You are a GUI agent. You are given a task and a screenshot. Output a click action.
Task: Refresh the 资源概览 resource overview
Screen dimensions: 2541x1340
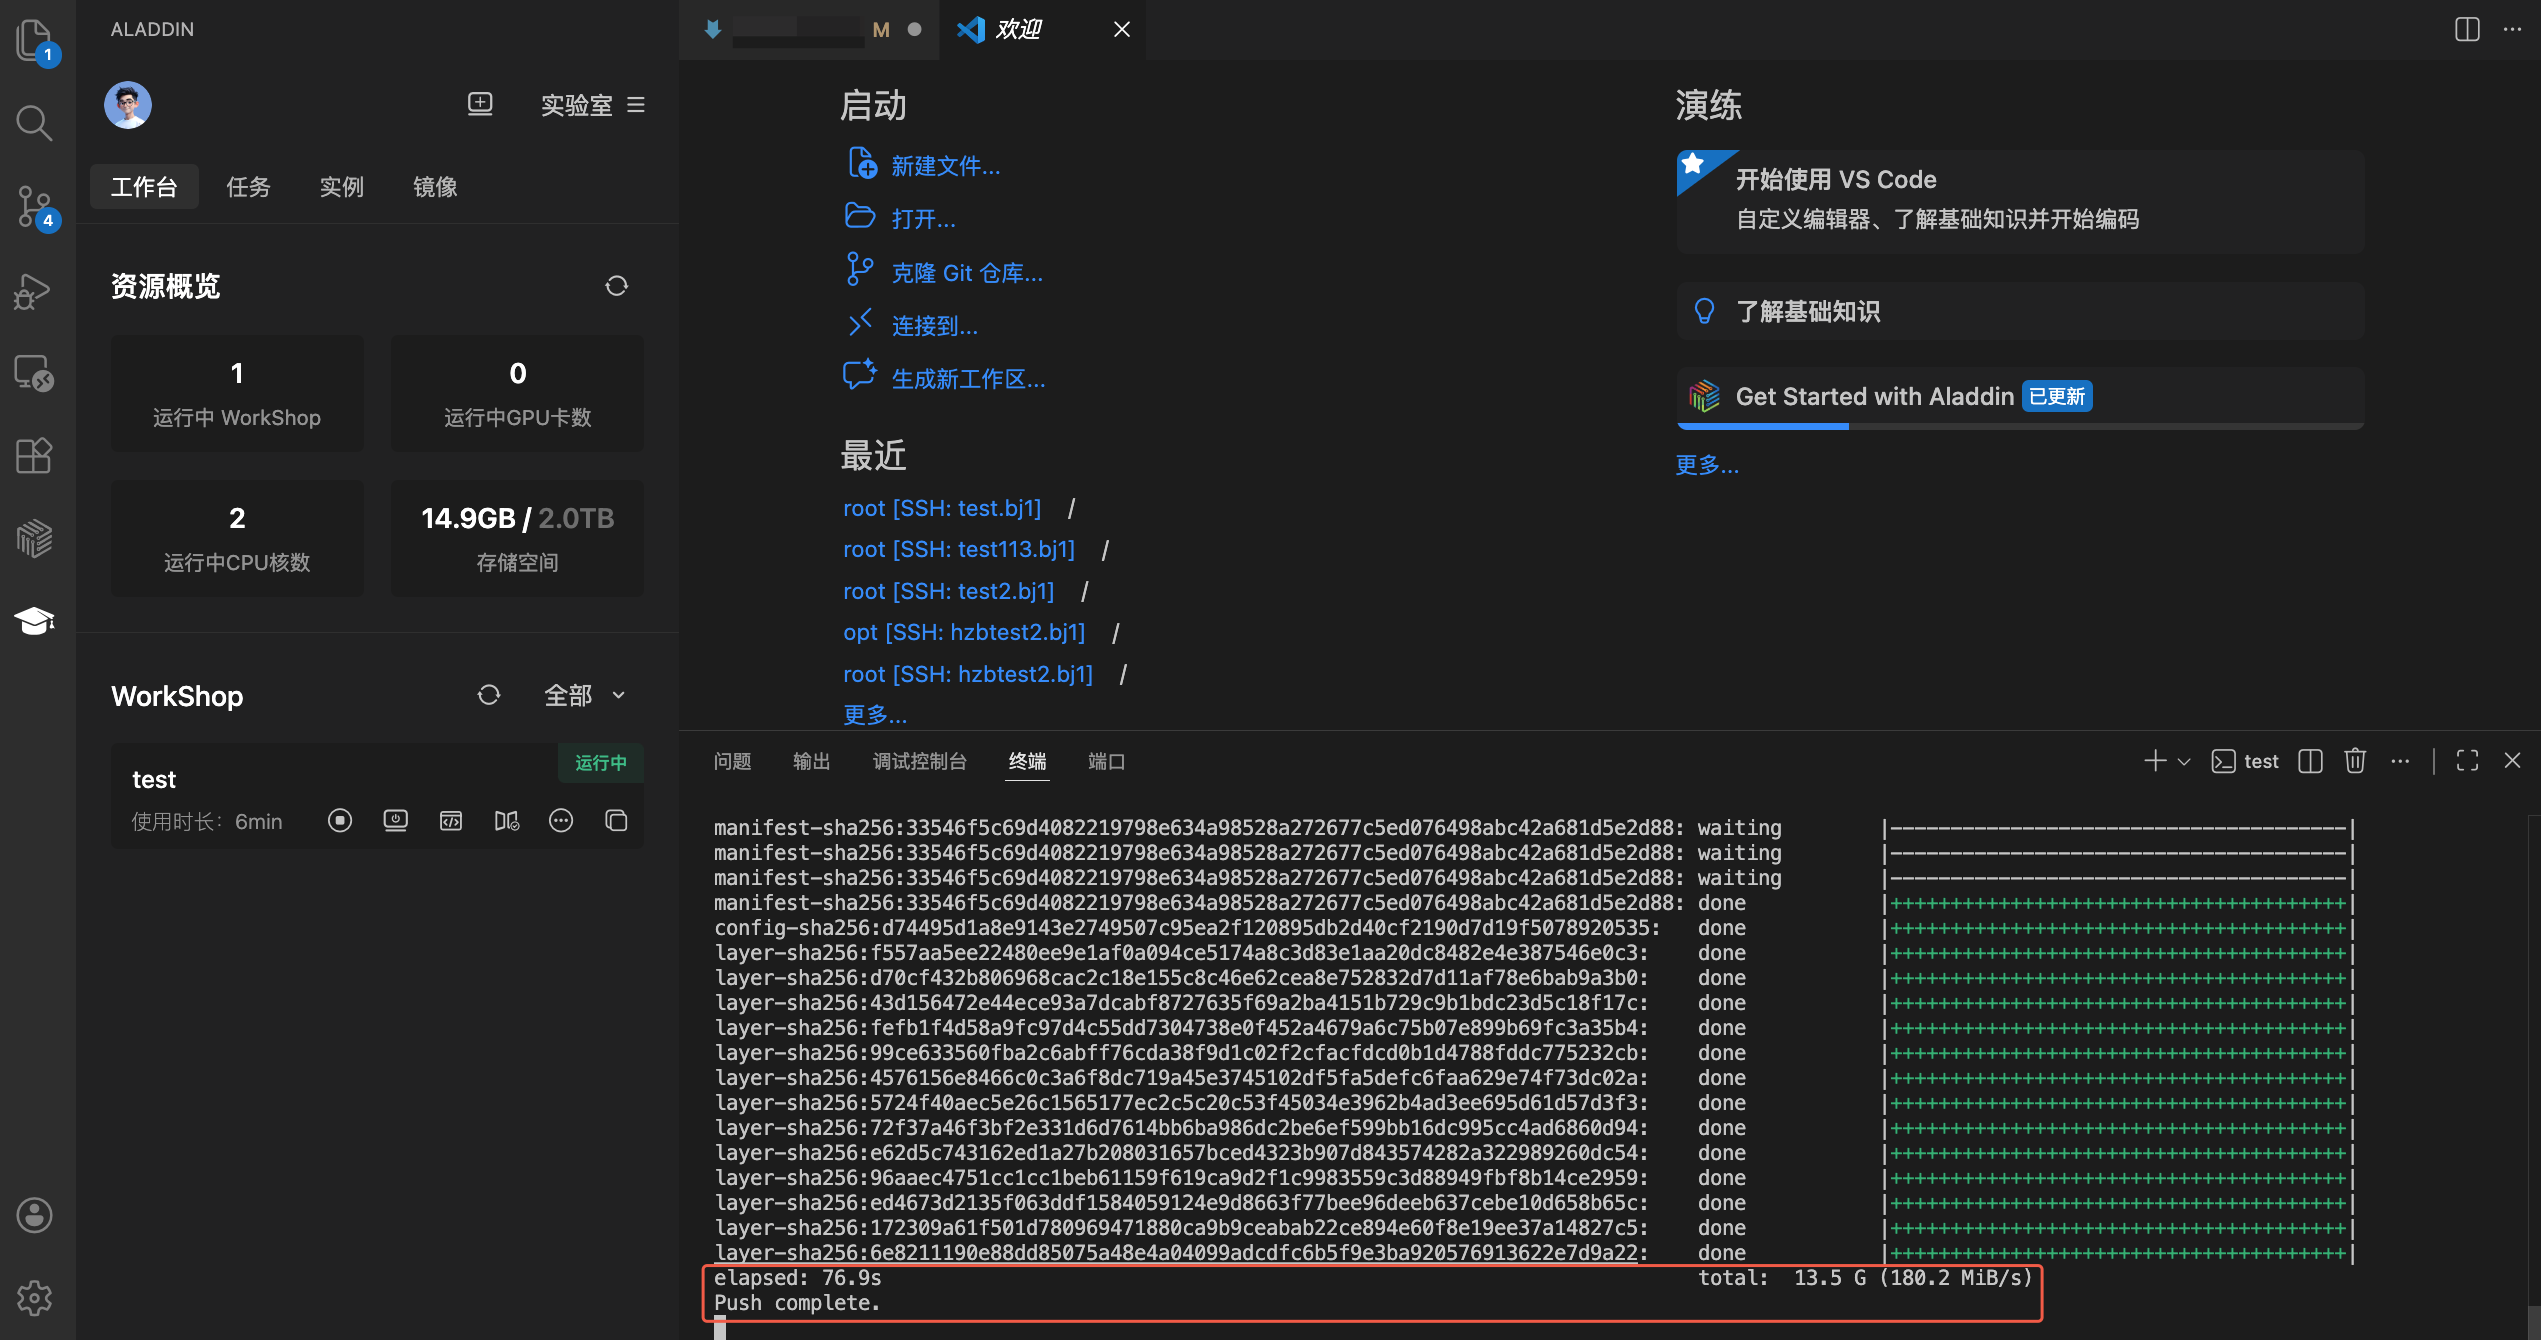click(x=616, y=286)
